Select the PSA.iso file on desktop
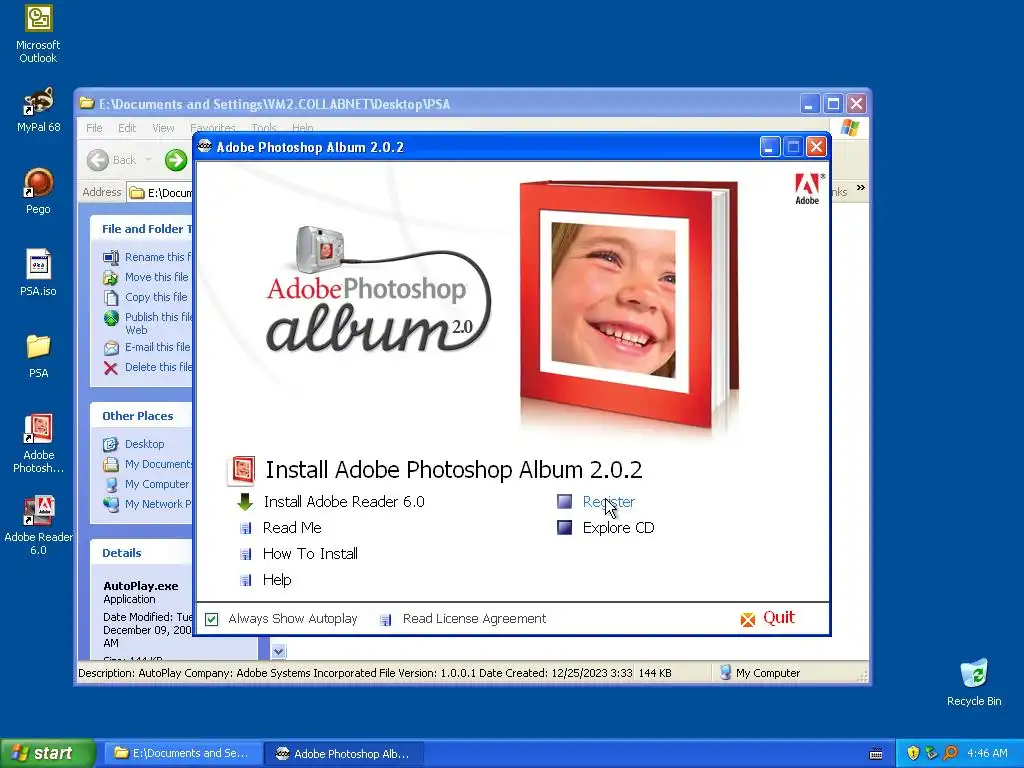 pyautogui.click(x=38, y=273)
